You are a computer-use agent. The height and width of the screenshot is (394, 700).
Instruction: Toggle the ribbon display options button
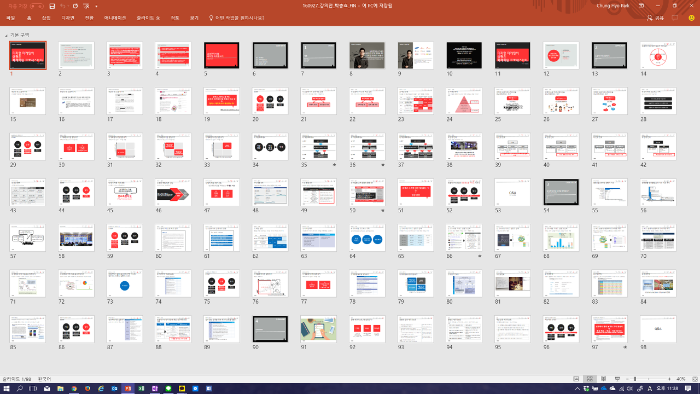click(642, 6)
